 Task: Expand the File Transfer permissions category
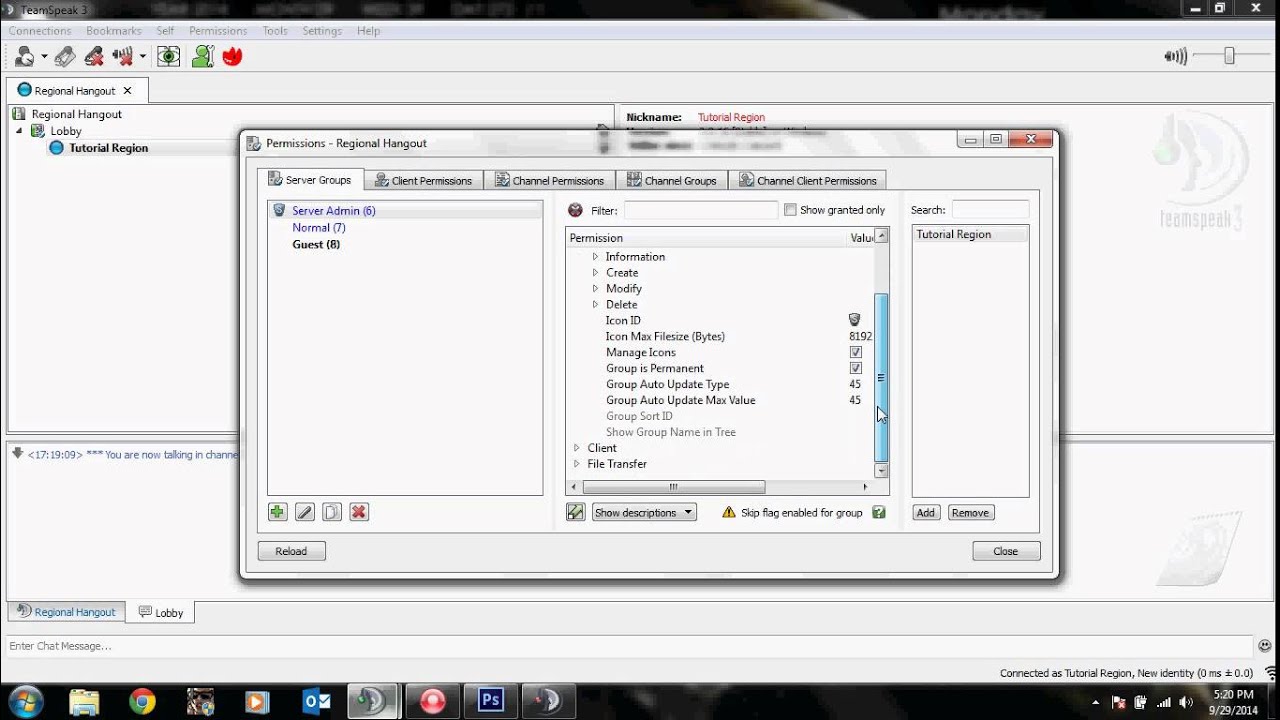click(577, 463)
